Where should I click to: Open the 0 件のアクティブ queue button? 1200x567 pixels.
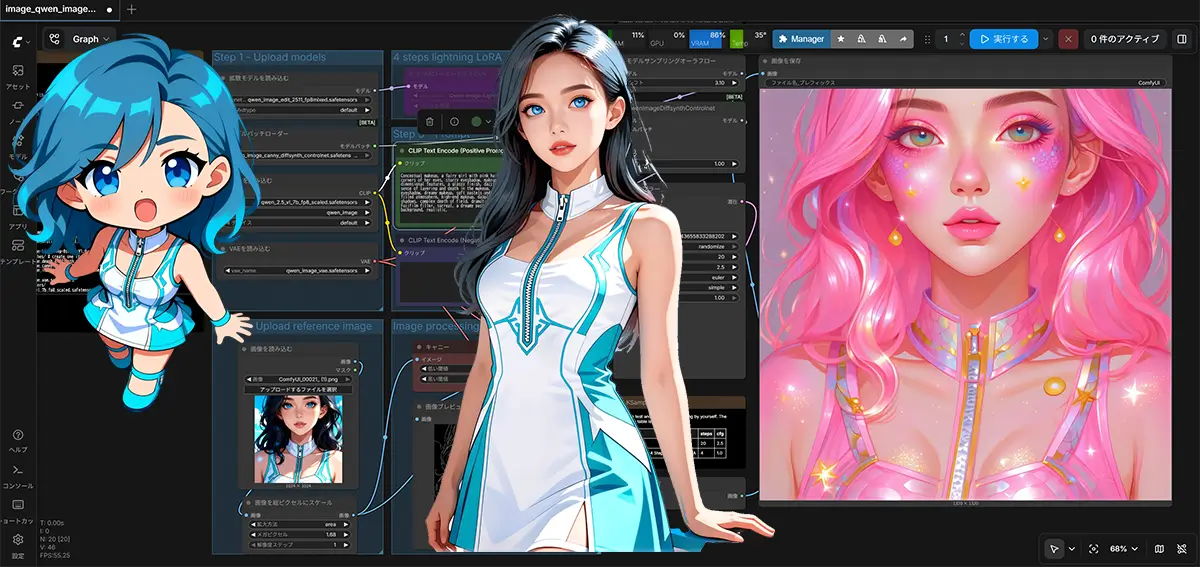click(1125, 39)
